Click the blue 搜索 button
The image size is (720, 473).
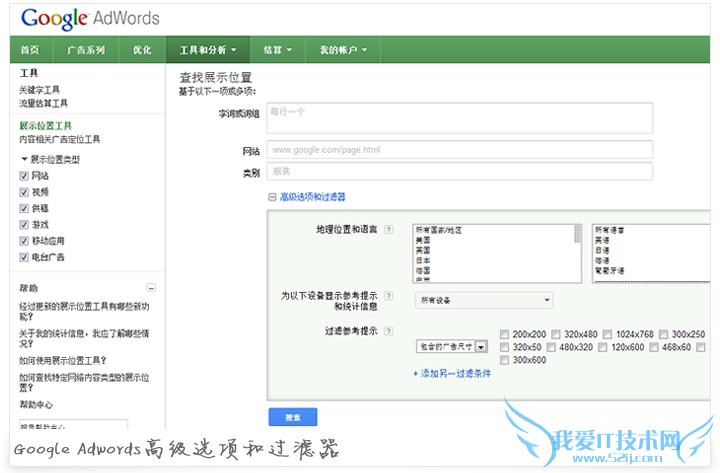pos(293,417)
